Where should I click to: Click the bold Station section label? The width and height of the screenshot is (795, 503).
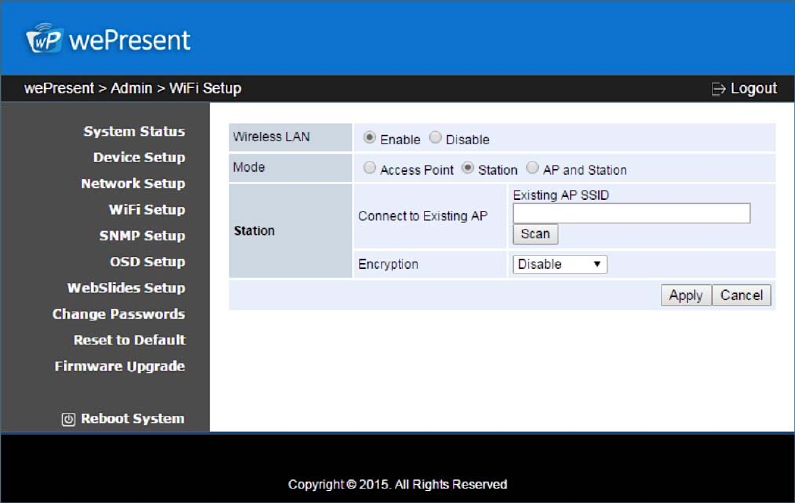point(254,231)
